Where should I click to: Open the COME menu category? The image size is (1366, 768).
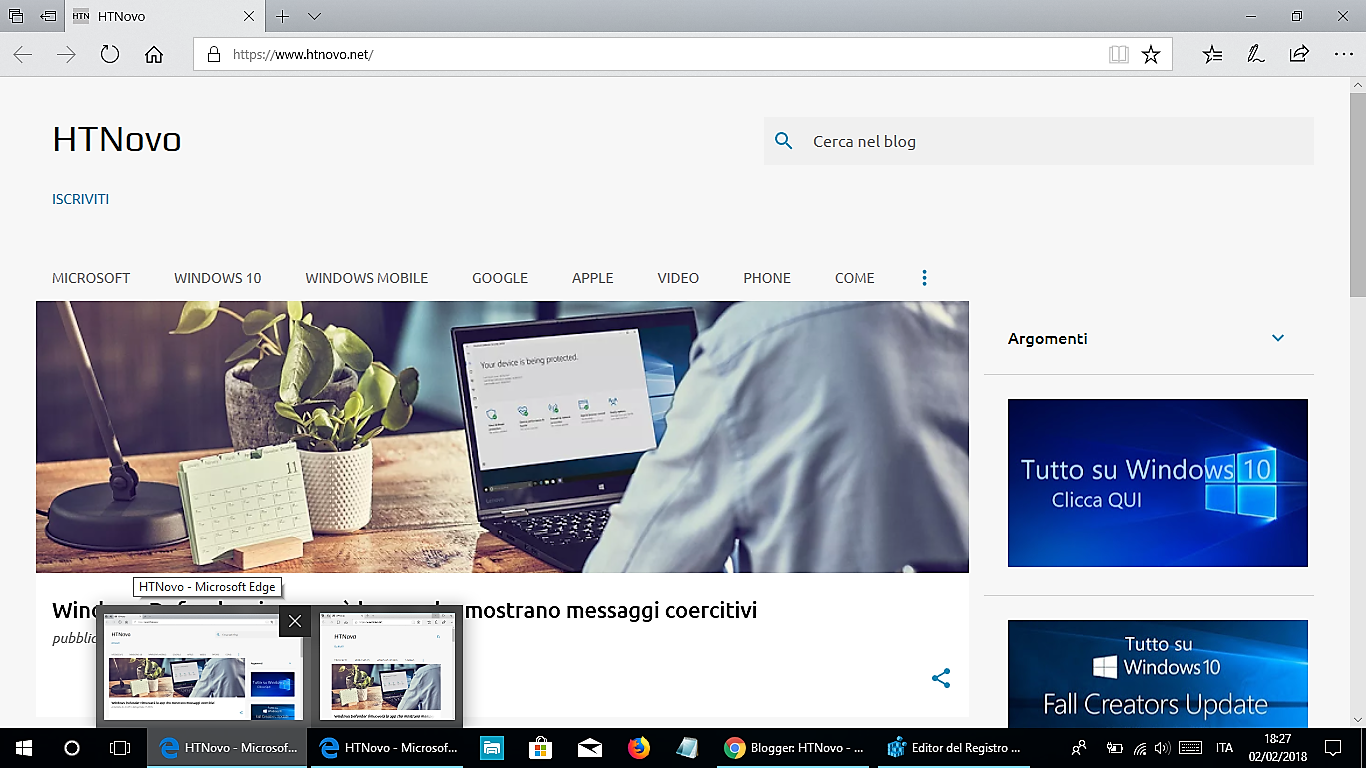click(x=855, y=278)
